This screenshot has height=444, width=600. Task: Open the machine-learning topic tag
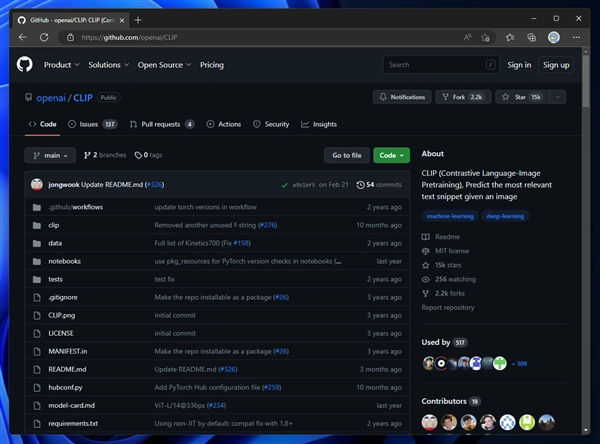coord(450,216)
